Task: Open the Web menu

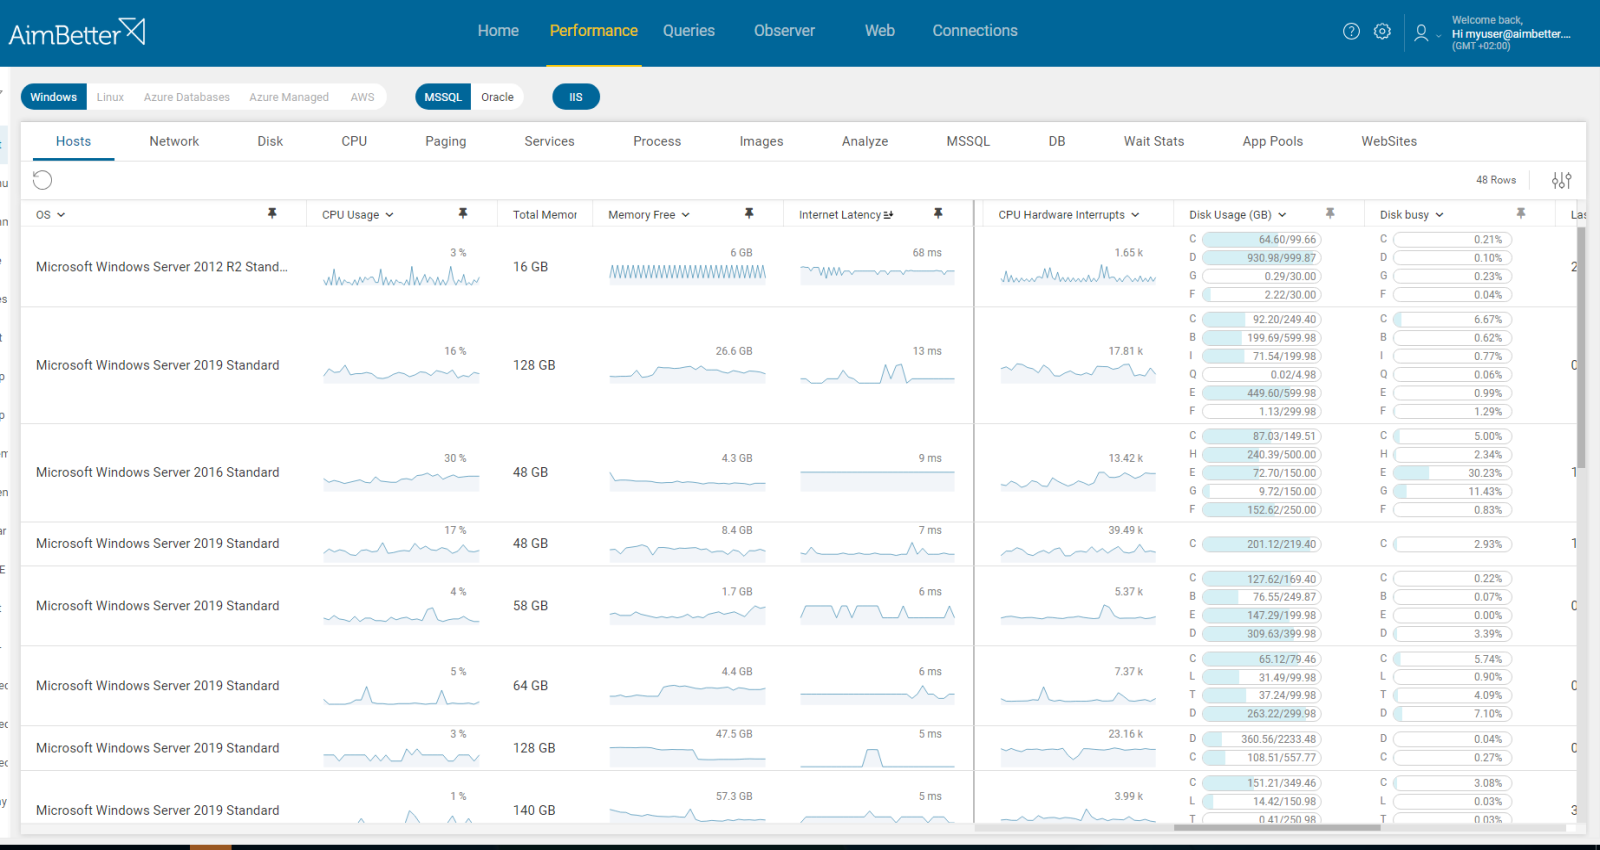Action: 880,31
